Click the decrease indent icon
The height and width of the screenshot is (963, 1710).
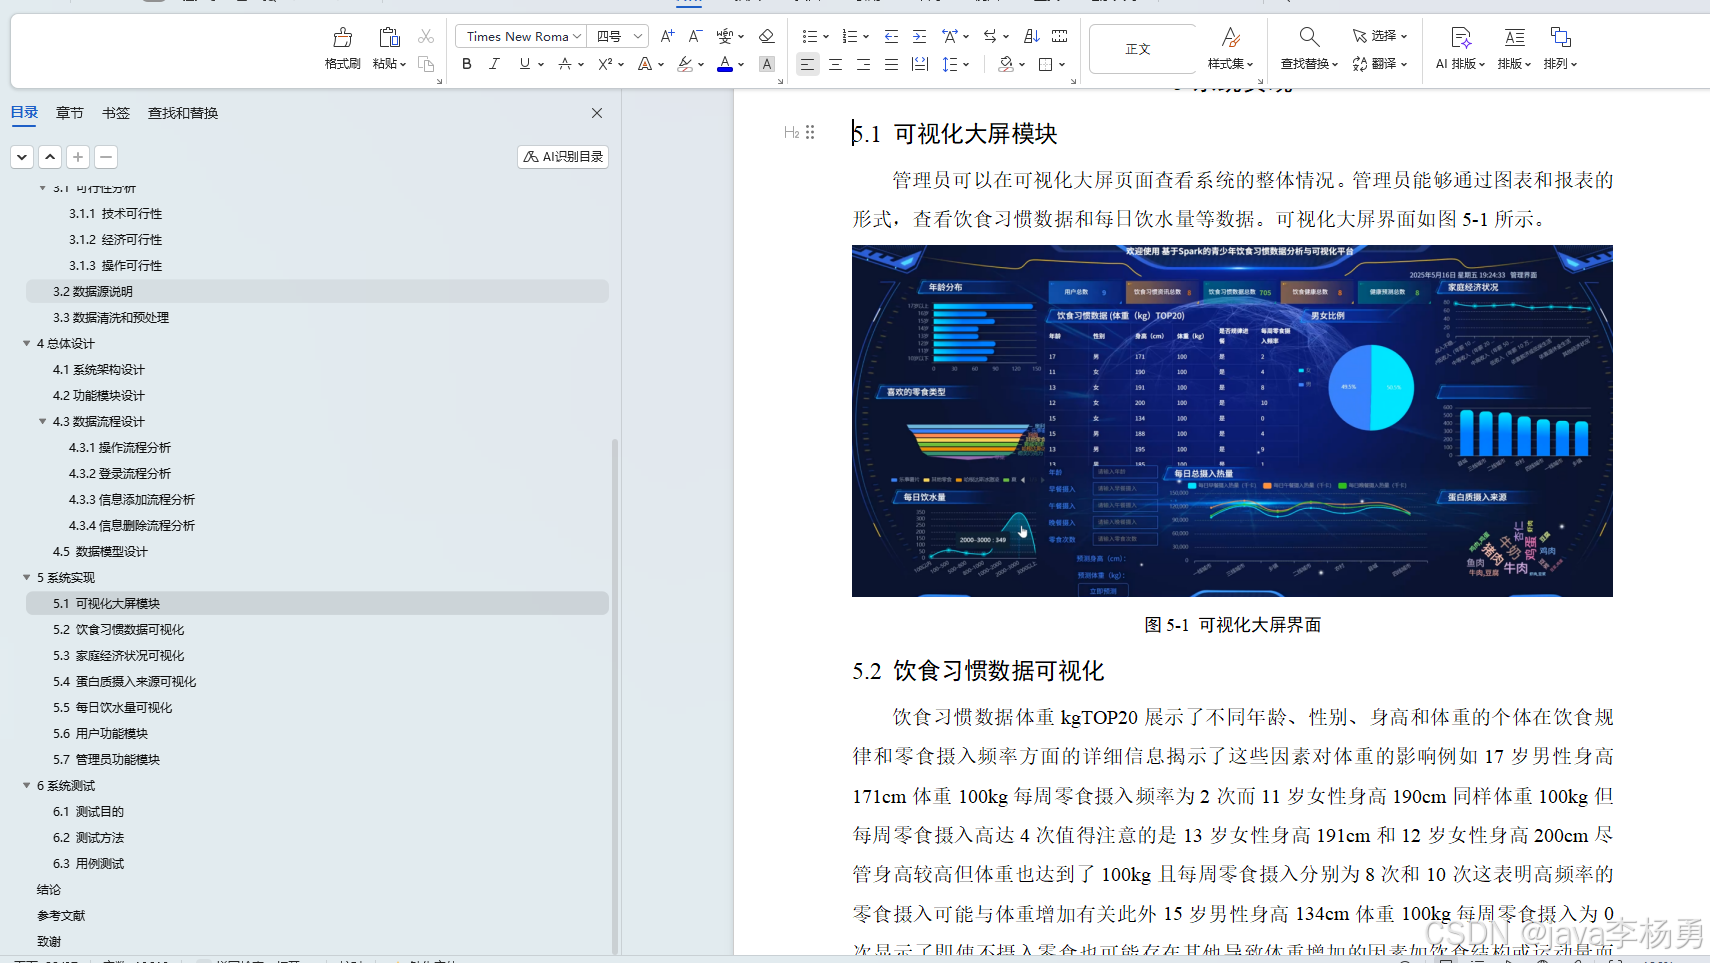(x=891, y=36)
